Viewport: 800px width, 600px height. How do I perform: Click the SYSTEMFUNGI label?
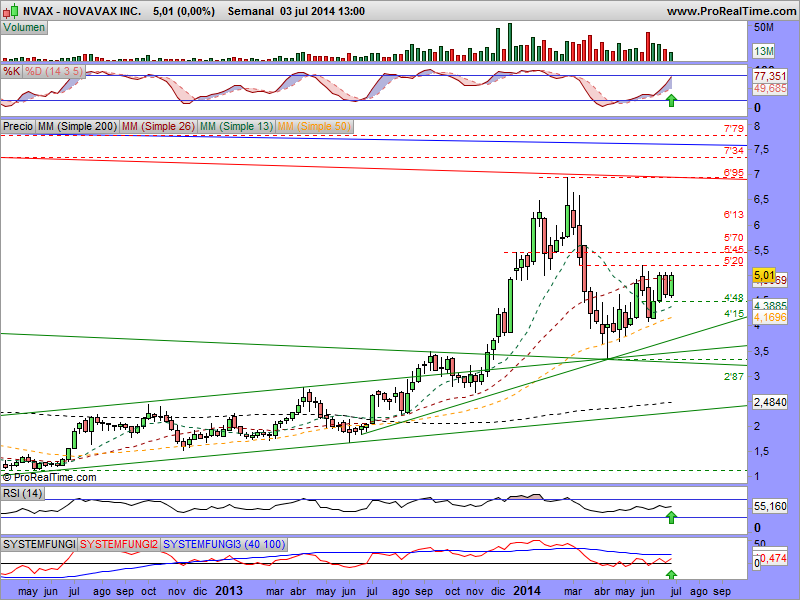coord(39,544)
